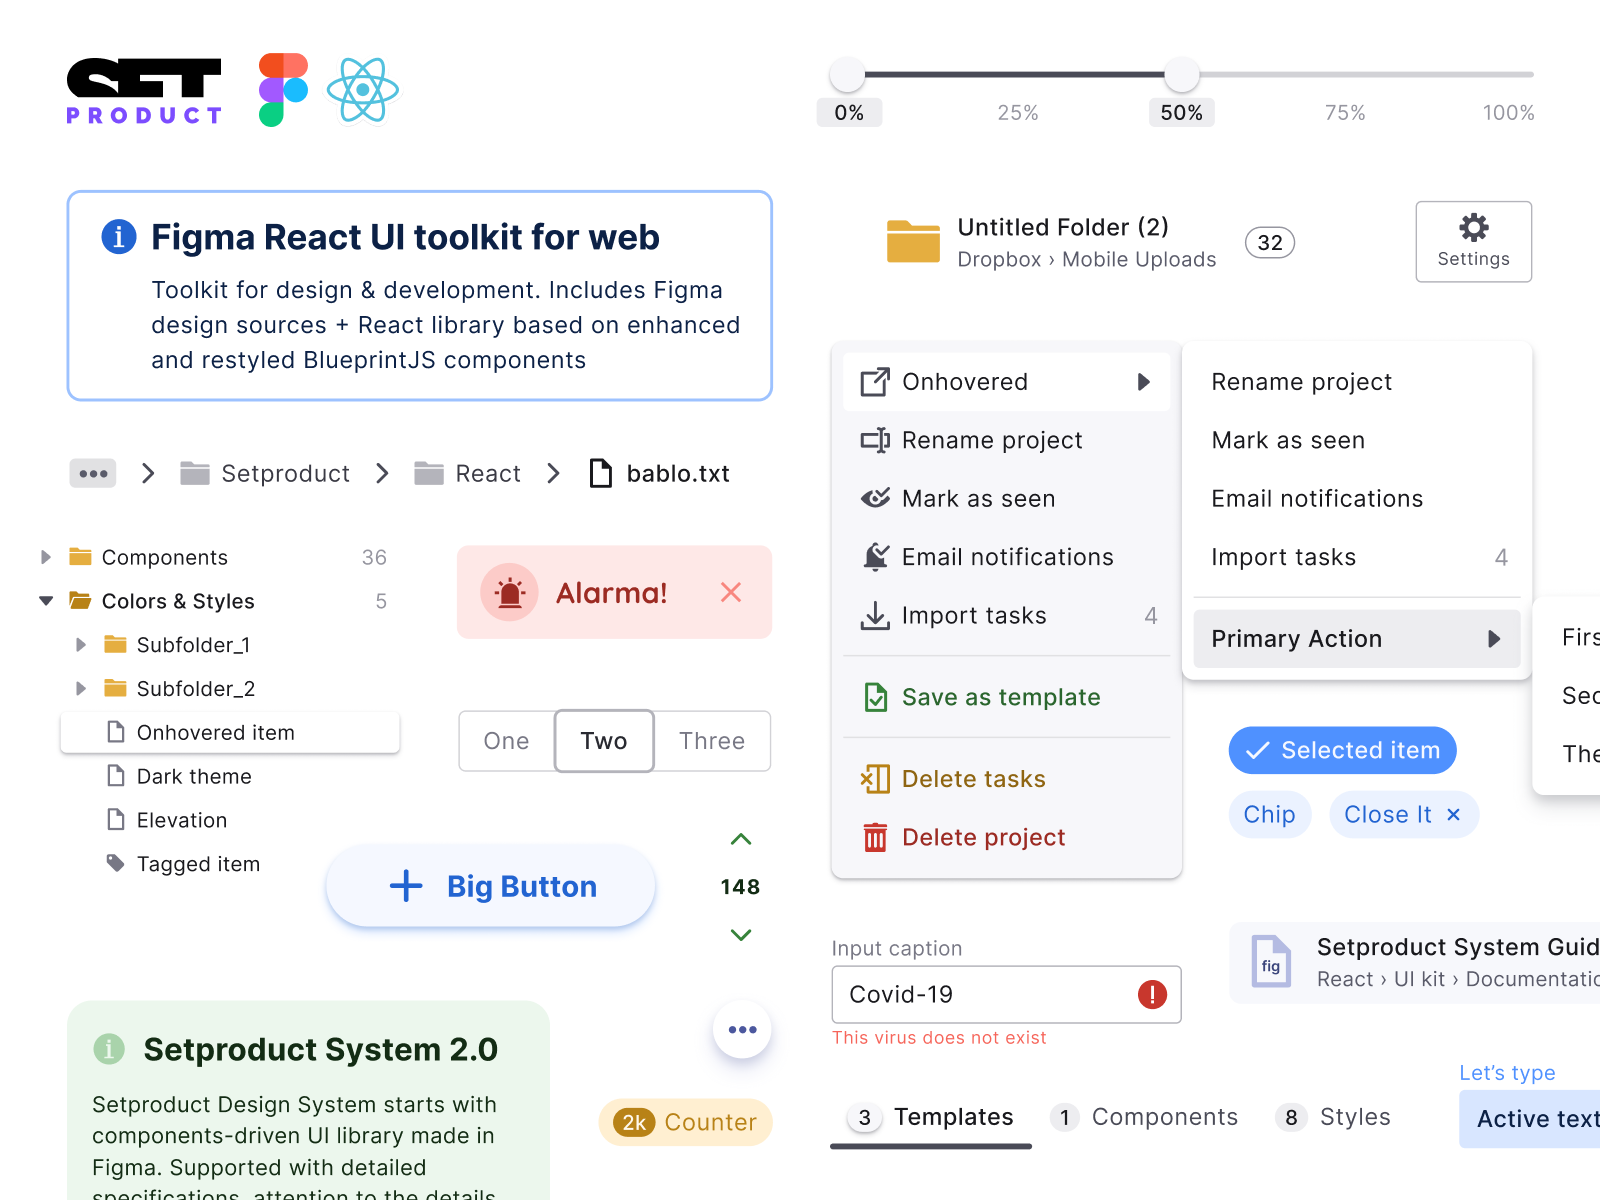
Task: Click the download icon for Import tasks
Action: 876,616
